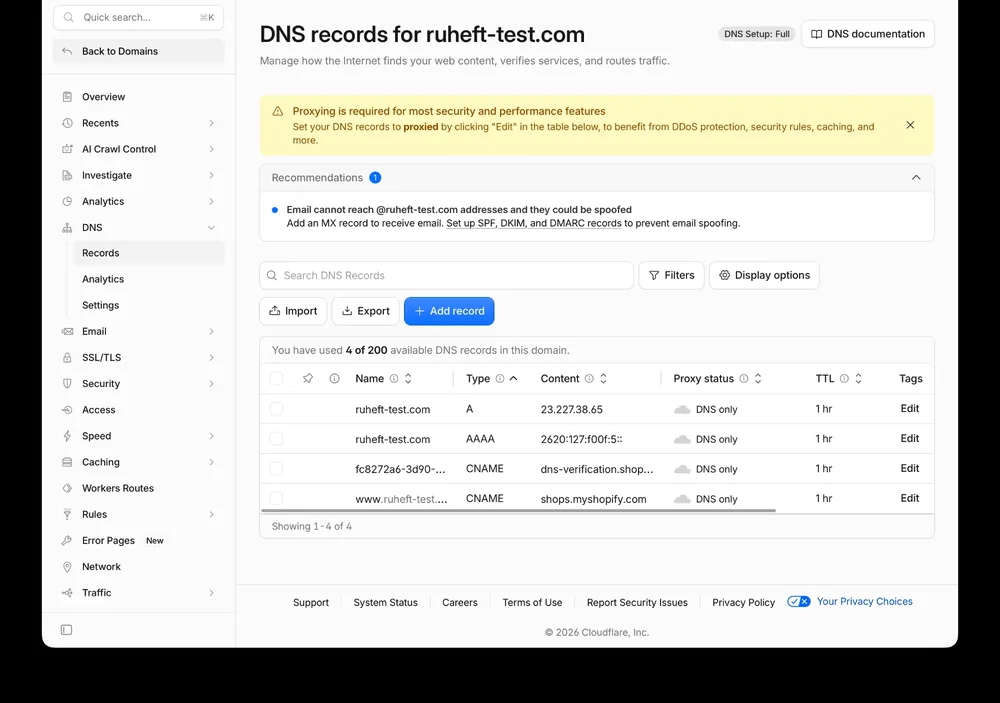Click the Access sidebar icon
Screen dimensions: 1000x703
click(x=67, y=410)
